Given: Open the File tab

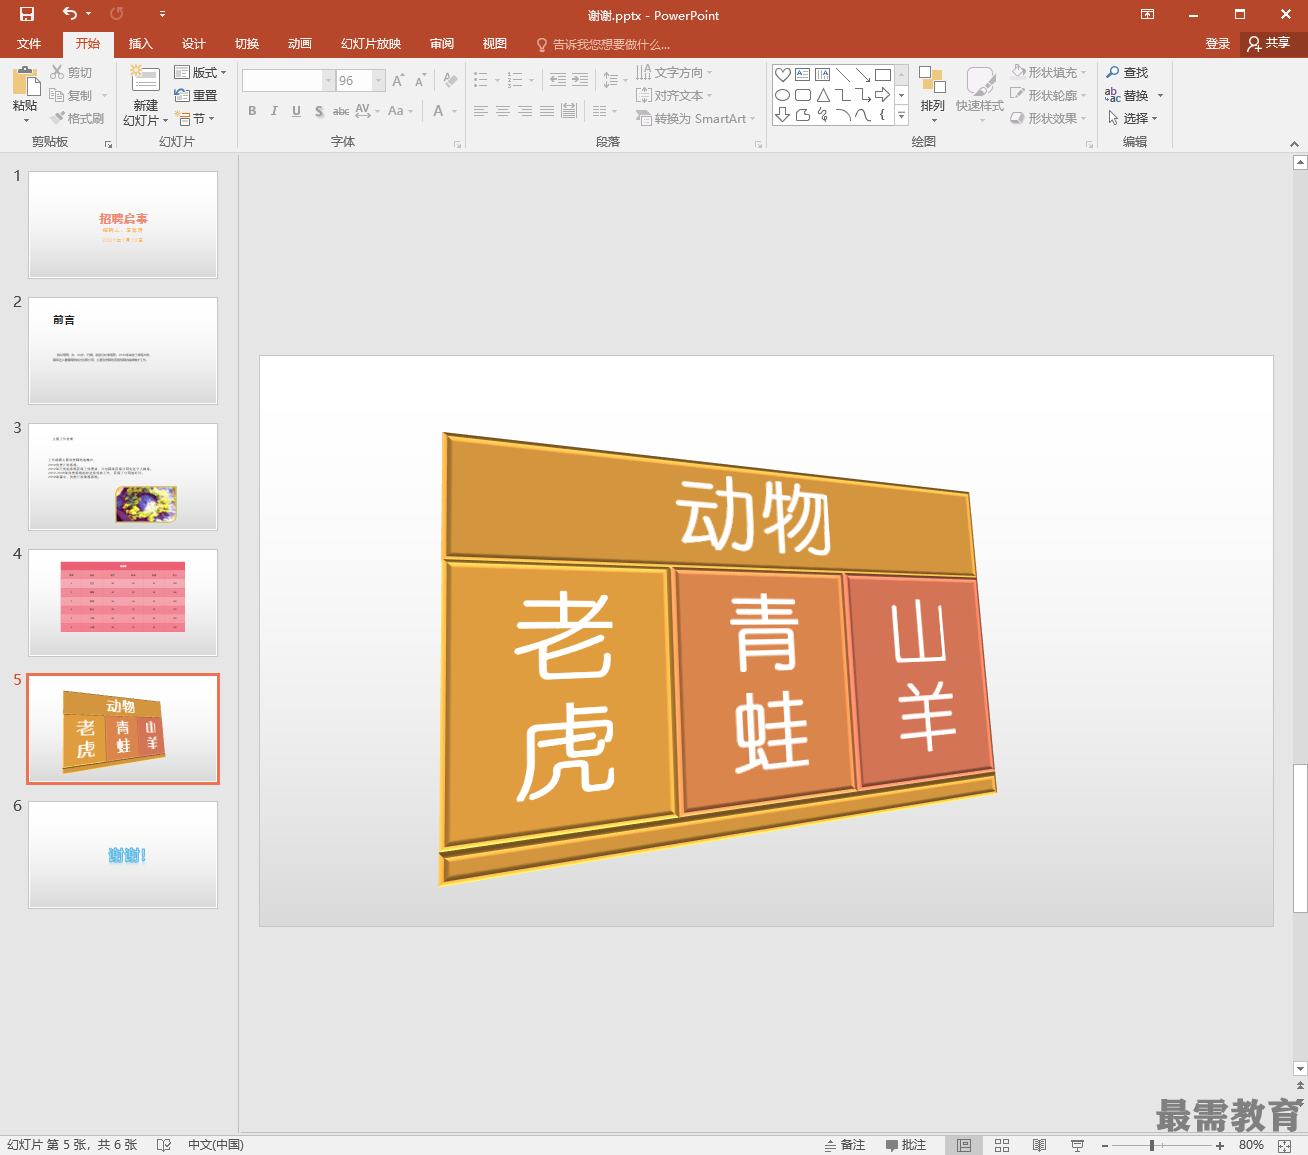Looking at the screenshot, I should pos(29,44).
